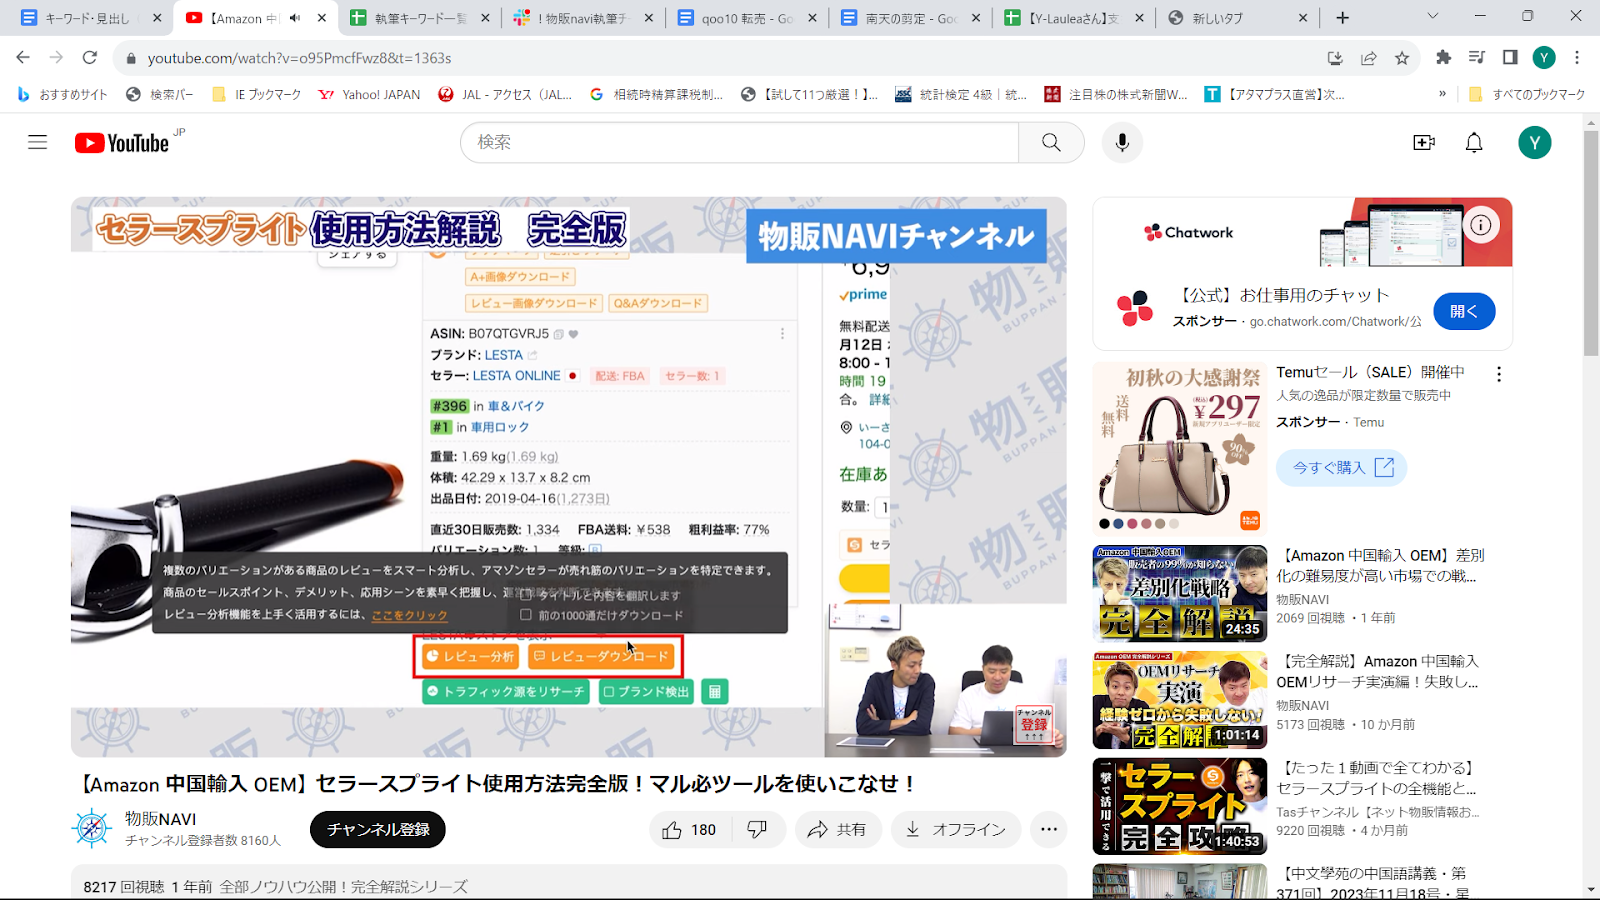Open the Create video icon

(x=1424, y=142)
